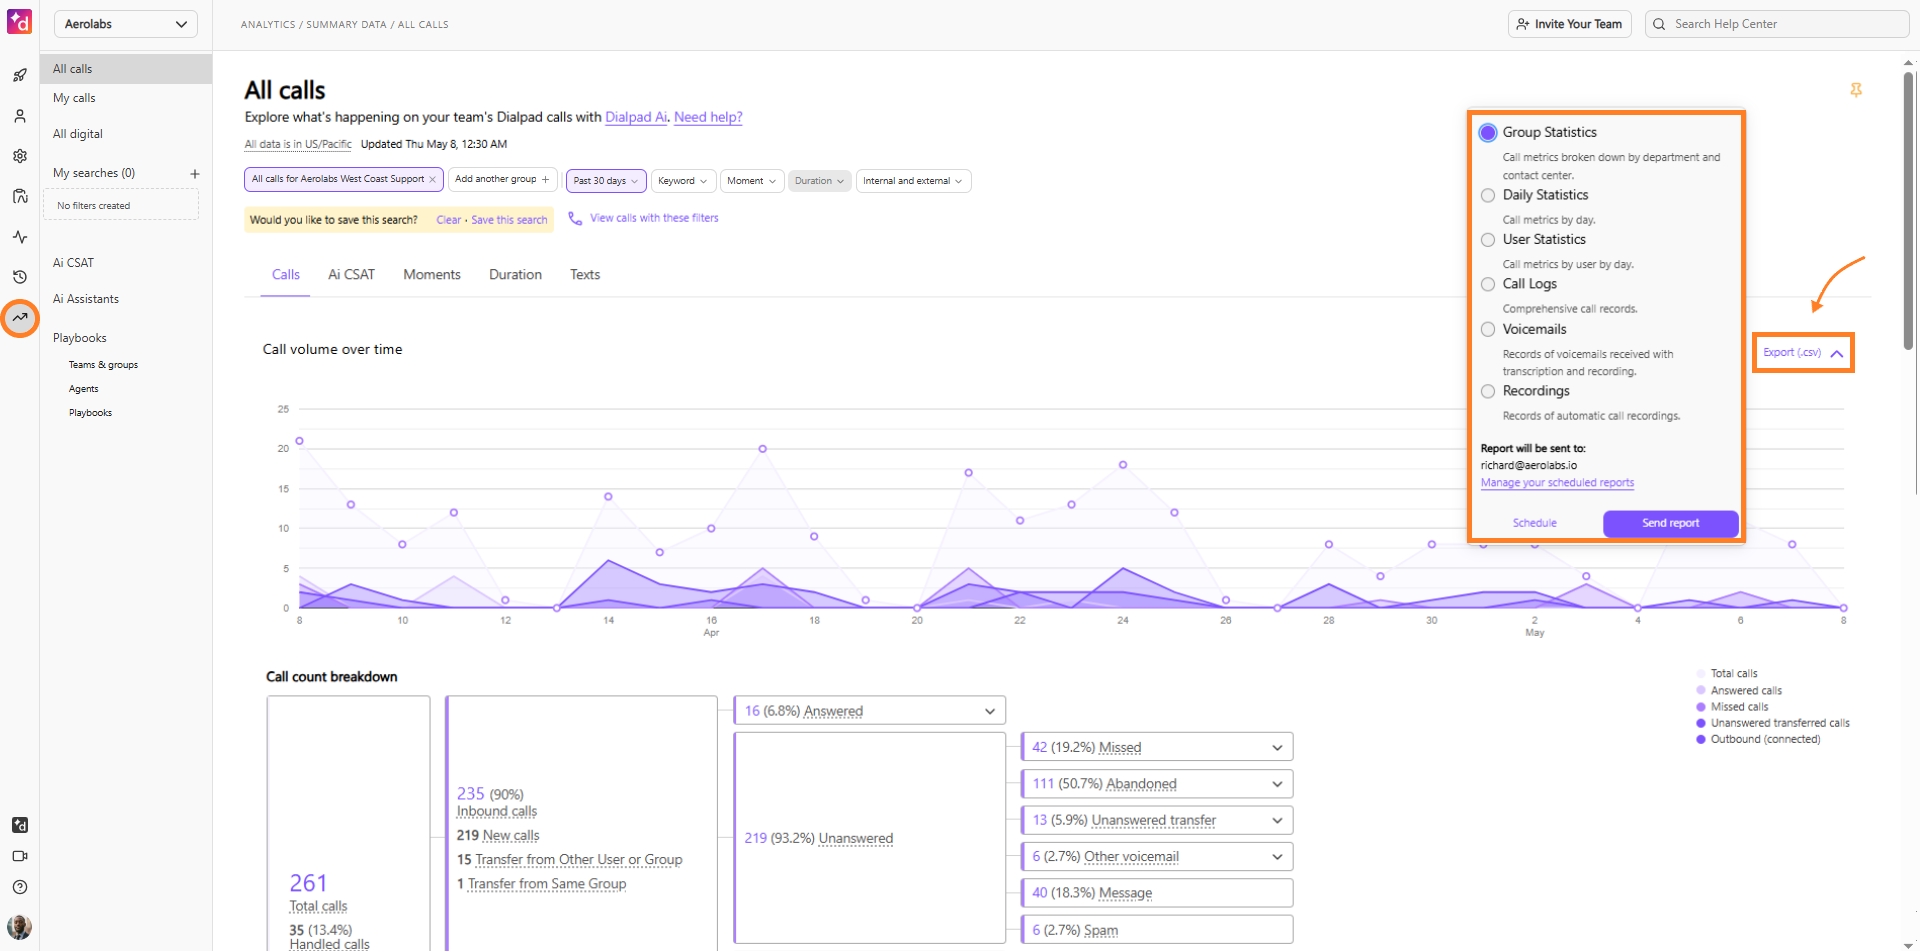
Task: Open the history clock icon in sidebar
Action: [x=20, y=277]
